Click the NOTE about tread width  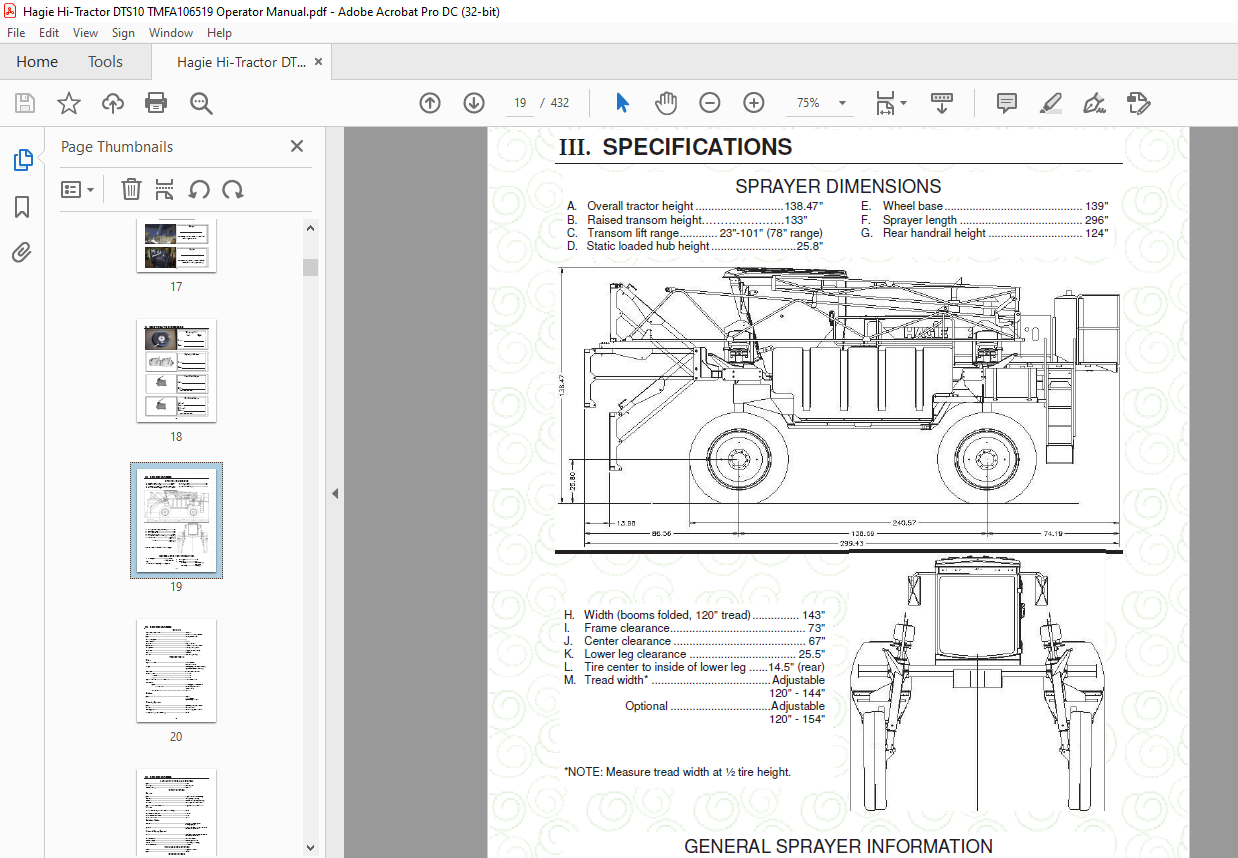click(677, 772)
